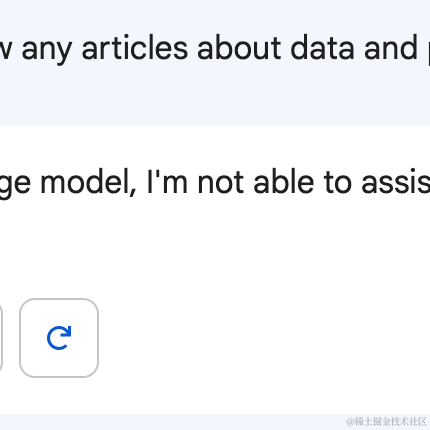The height and width of the screenshot is (430, 430).
Task: Click the partially visible button left of regenerate
Action: [x=1, y=338]
